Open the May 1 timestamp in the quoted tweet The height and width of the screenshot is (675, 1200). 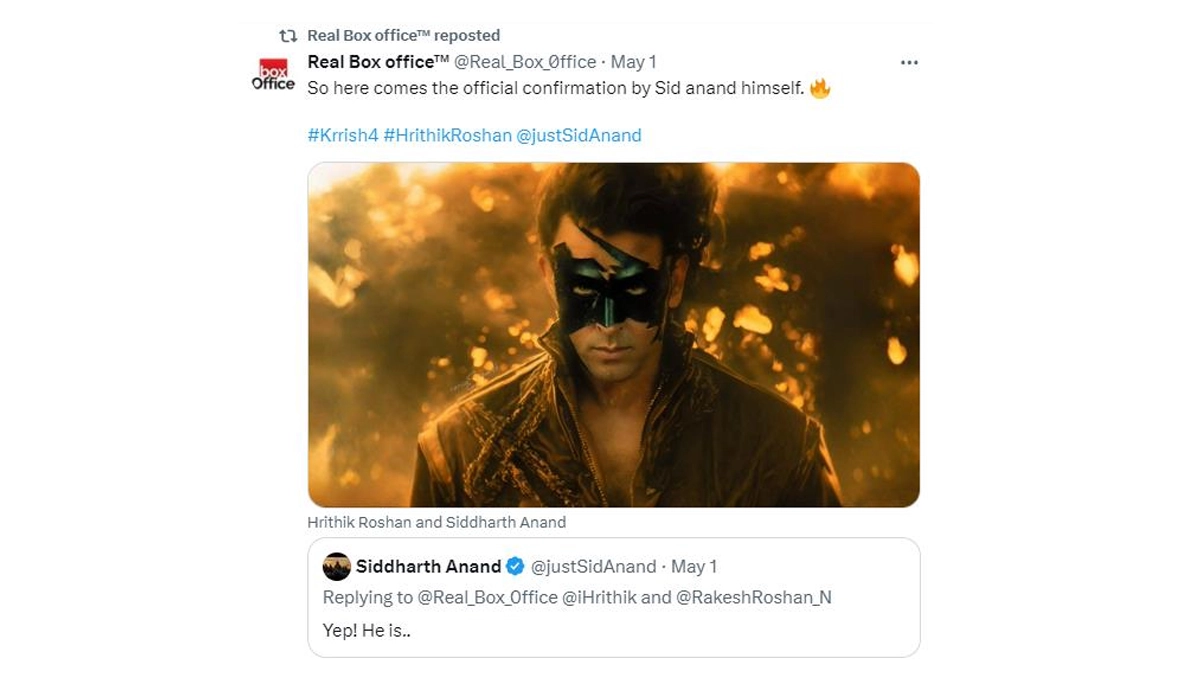tap(694, 567)
